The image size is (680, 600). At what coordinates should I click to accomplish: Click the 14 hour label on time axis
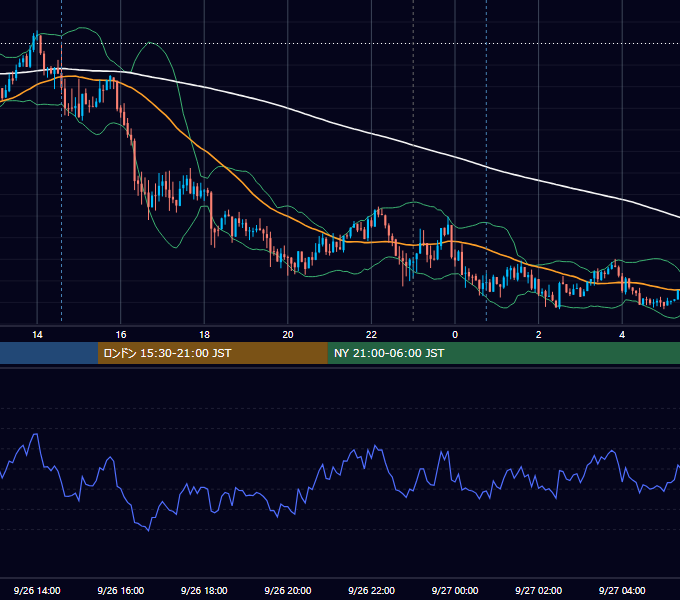click(x=37, y=335)
